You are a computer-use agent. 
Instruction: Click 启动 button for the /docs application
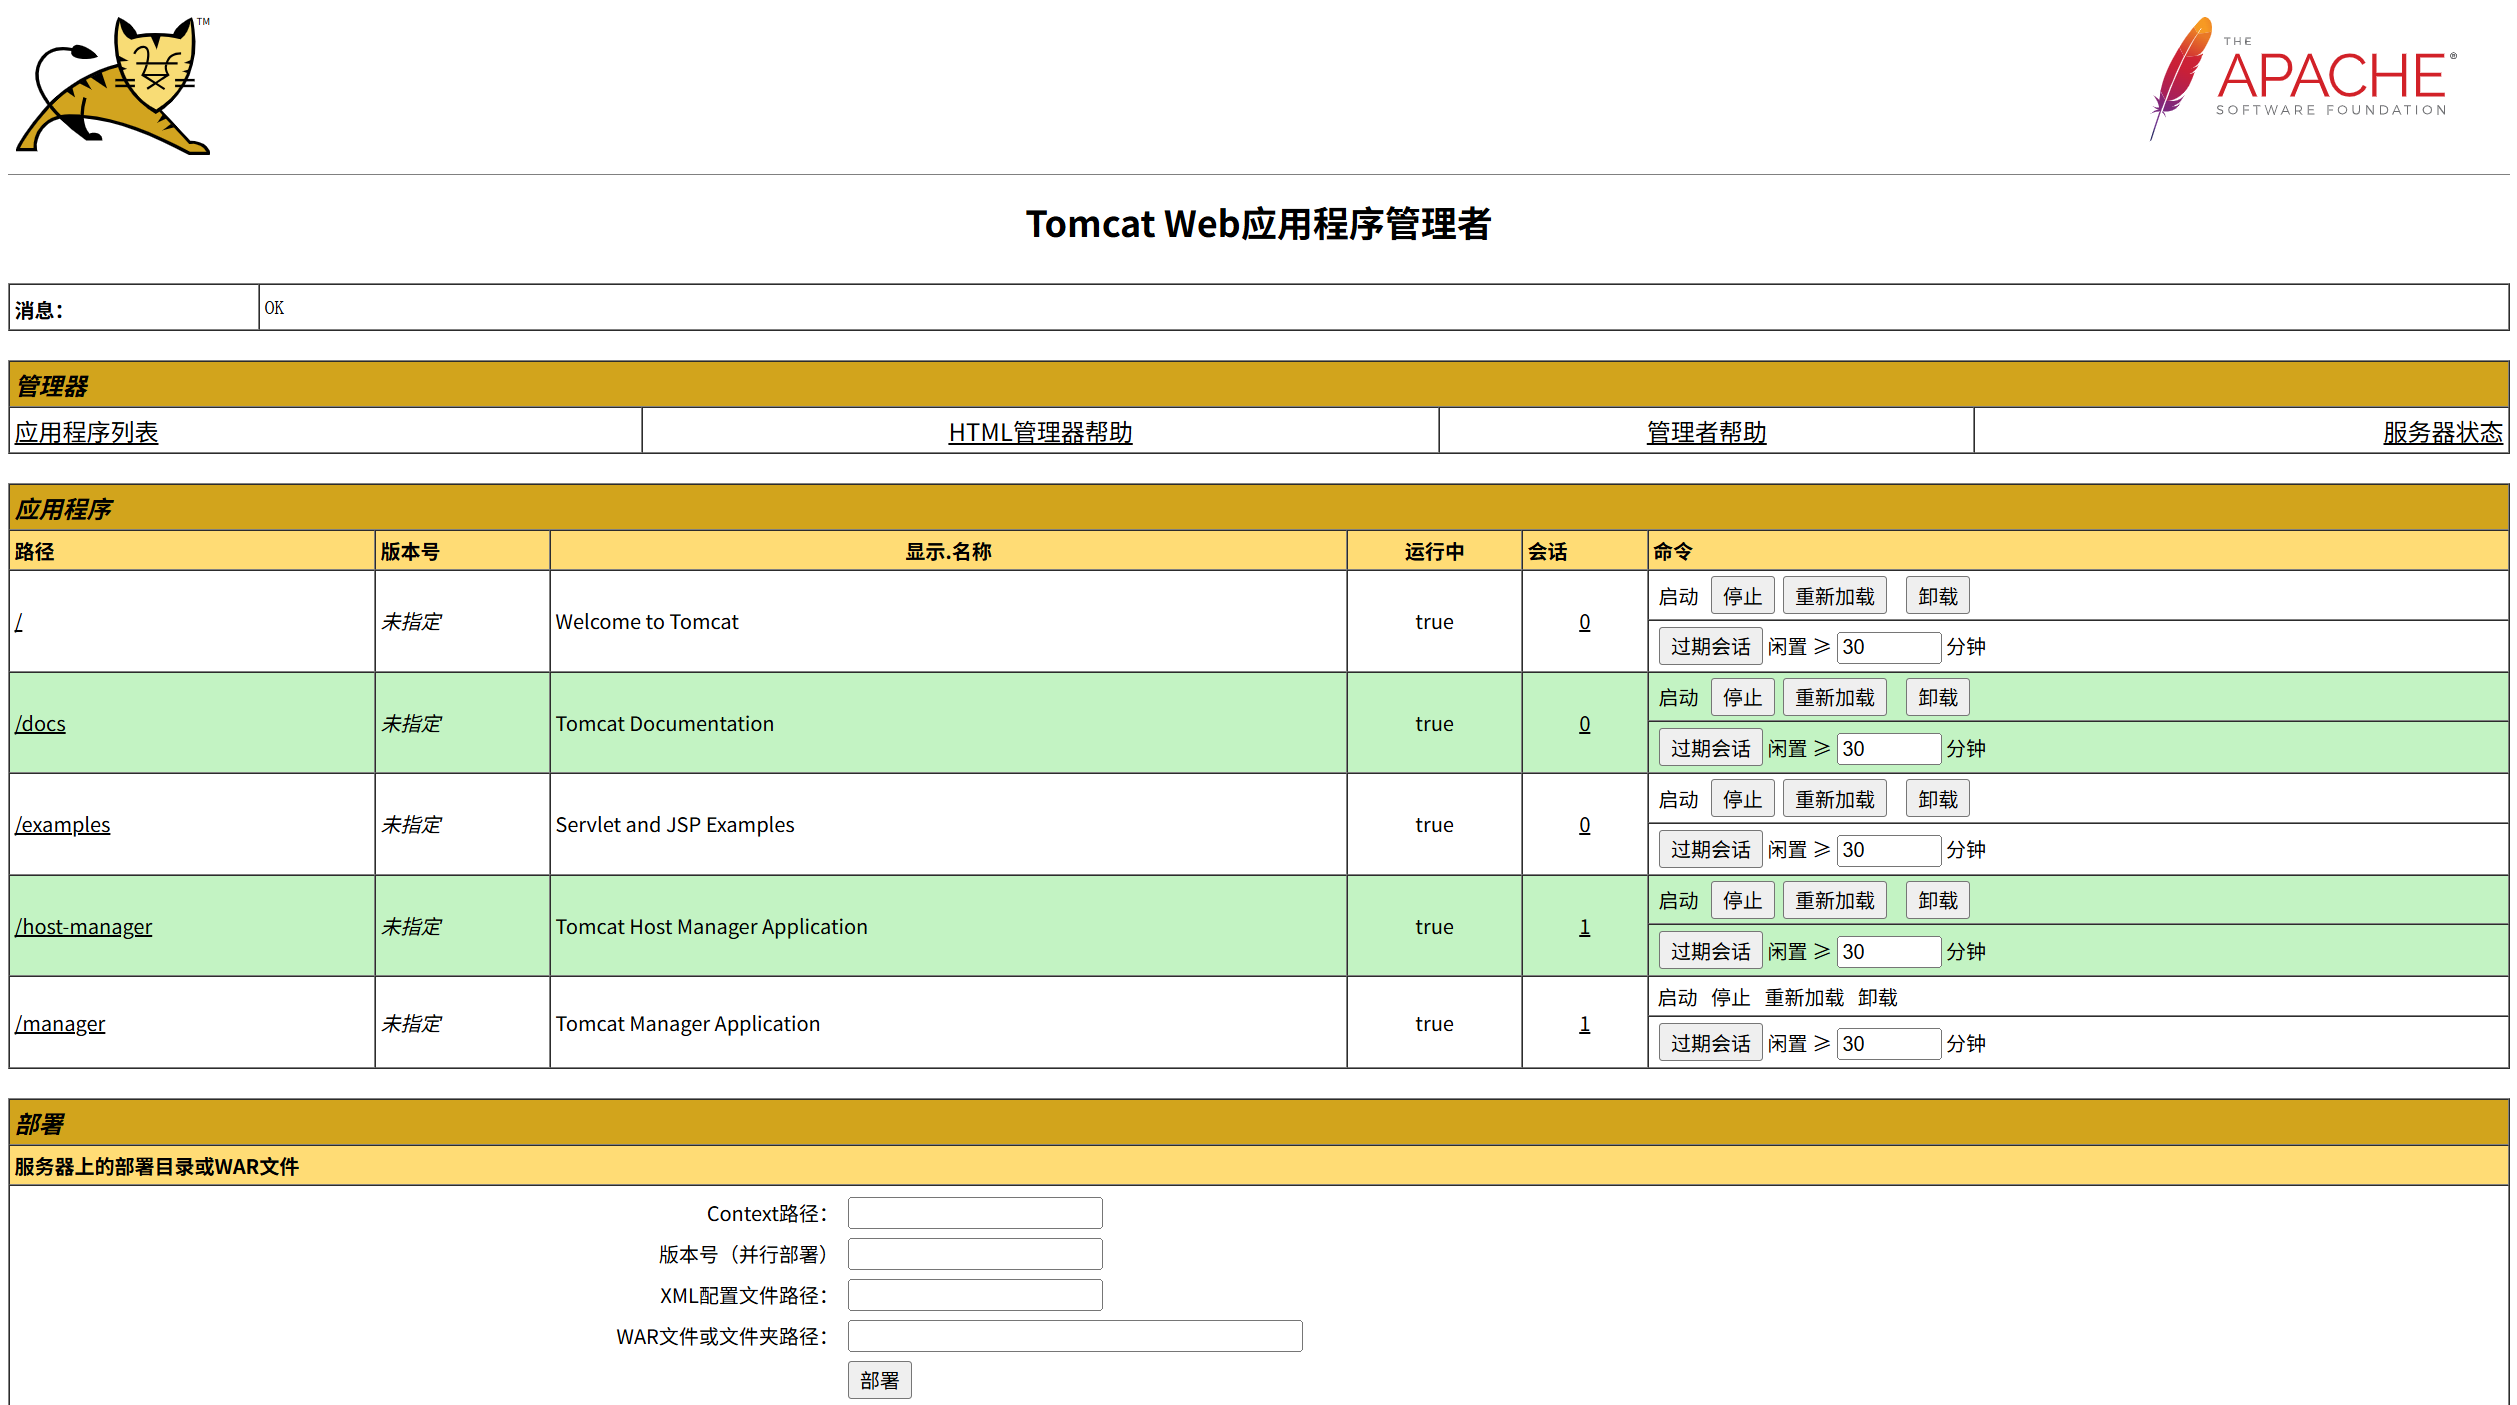(1679, 696)
